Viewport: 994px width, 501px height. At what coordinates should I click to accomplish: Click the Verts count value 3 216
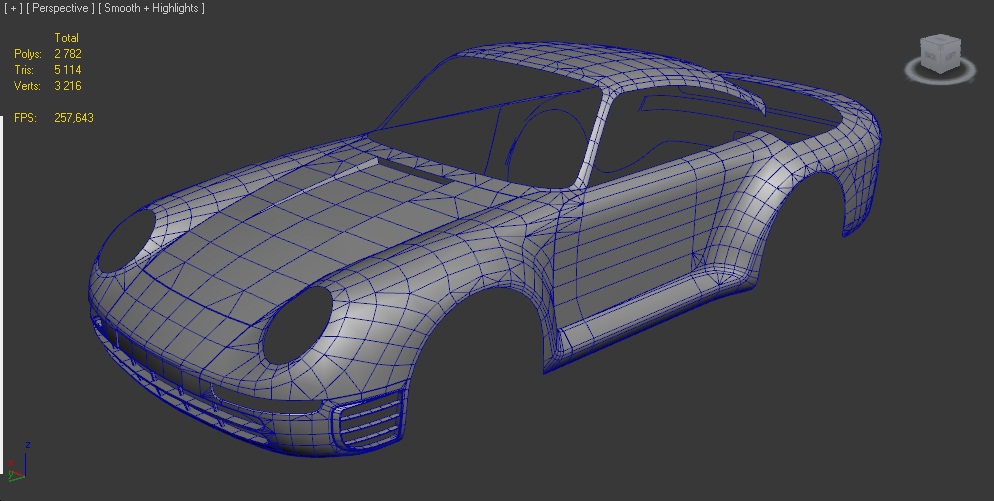68,86
